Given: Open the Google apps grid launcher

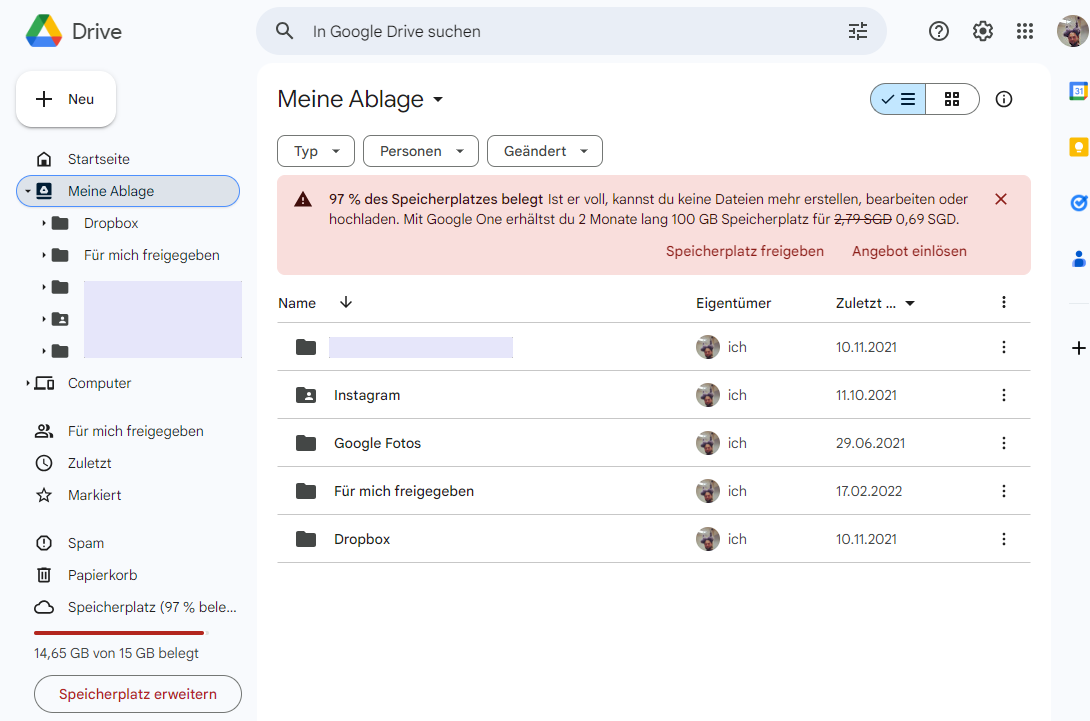Looking at the screenshot, I should coord(1025,31).
